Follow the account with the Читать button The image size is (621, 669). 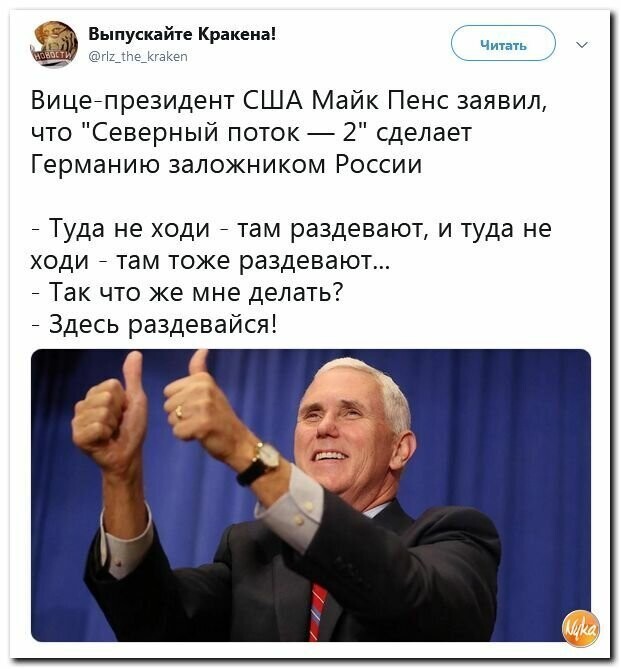coord(503,44)
